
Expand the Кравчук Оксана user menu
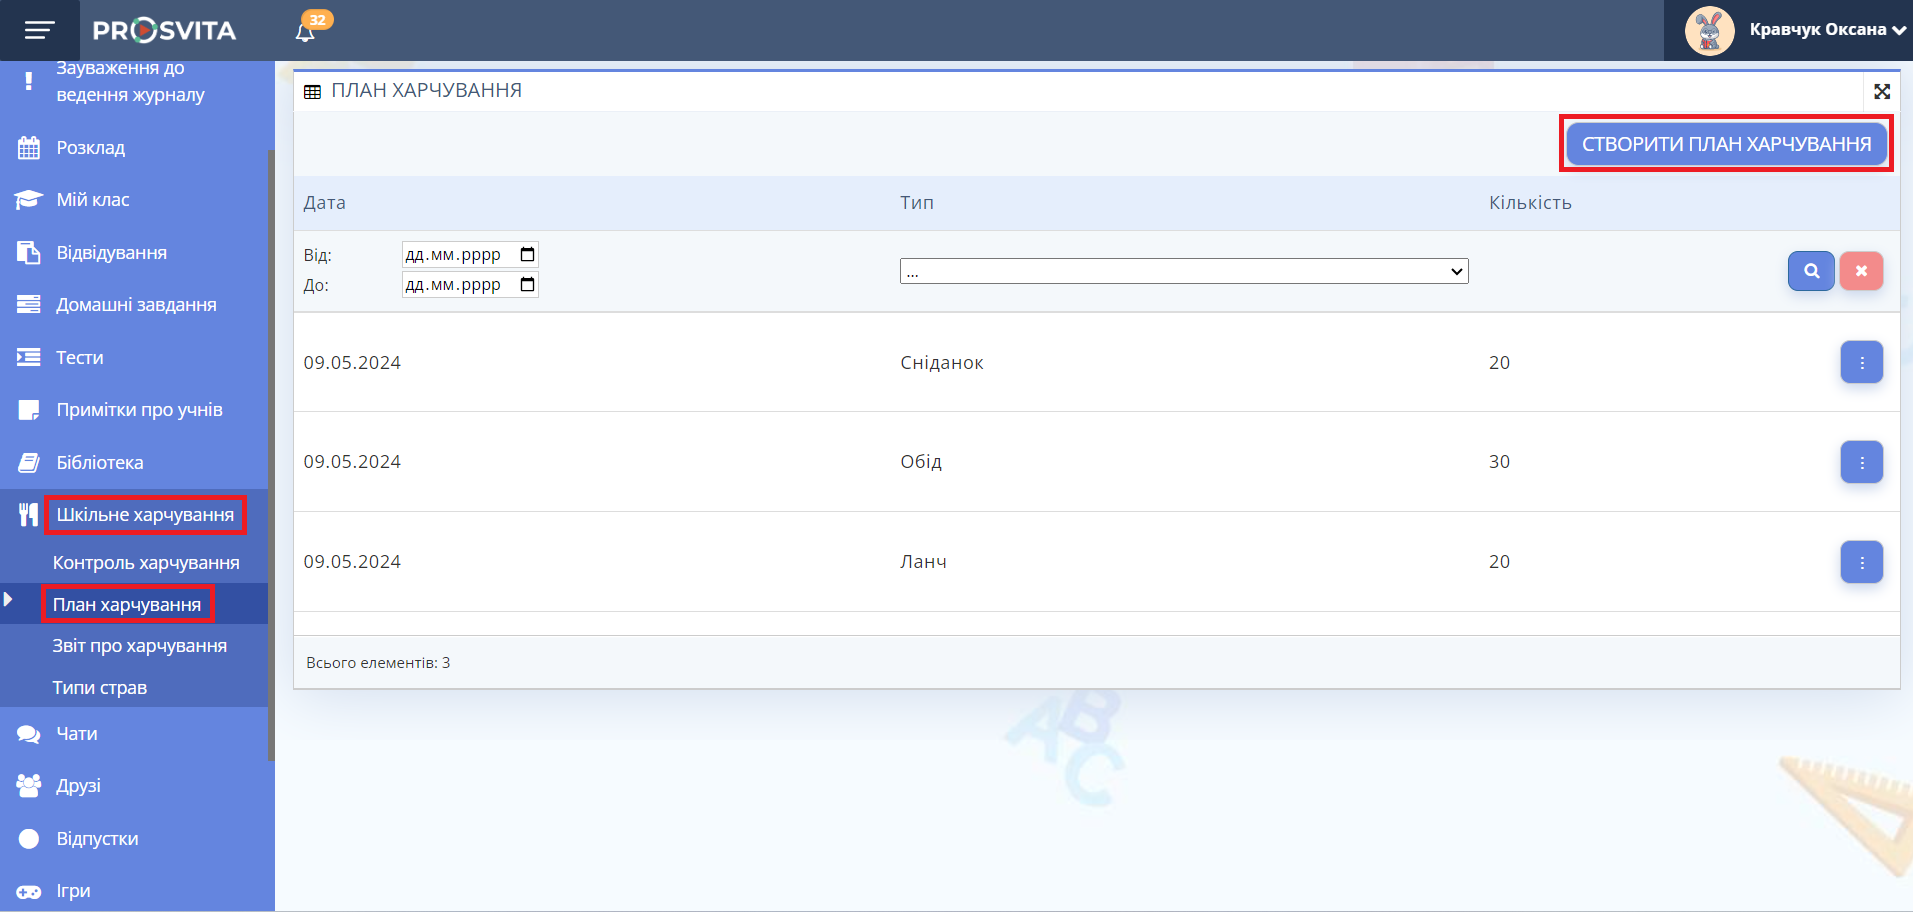(x=1827, y=30)
